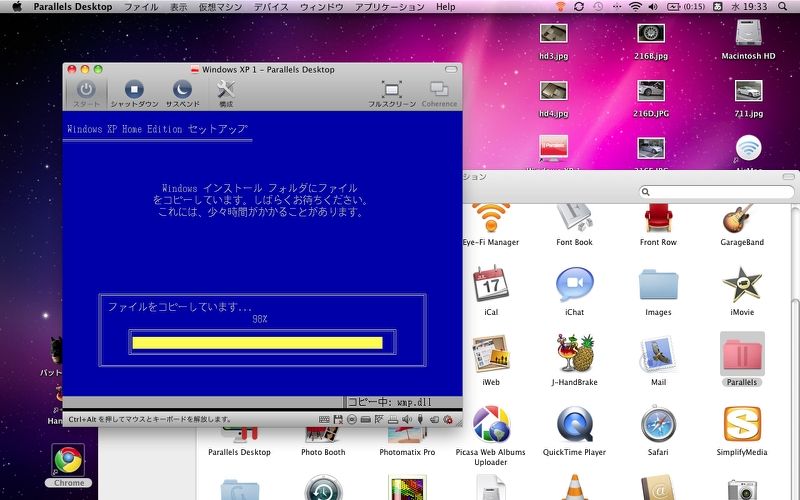Open iChat in the Applications window
Screen dimensions: 800x500
click(x=574, y=285)
